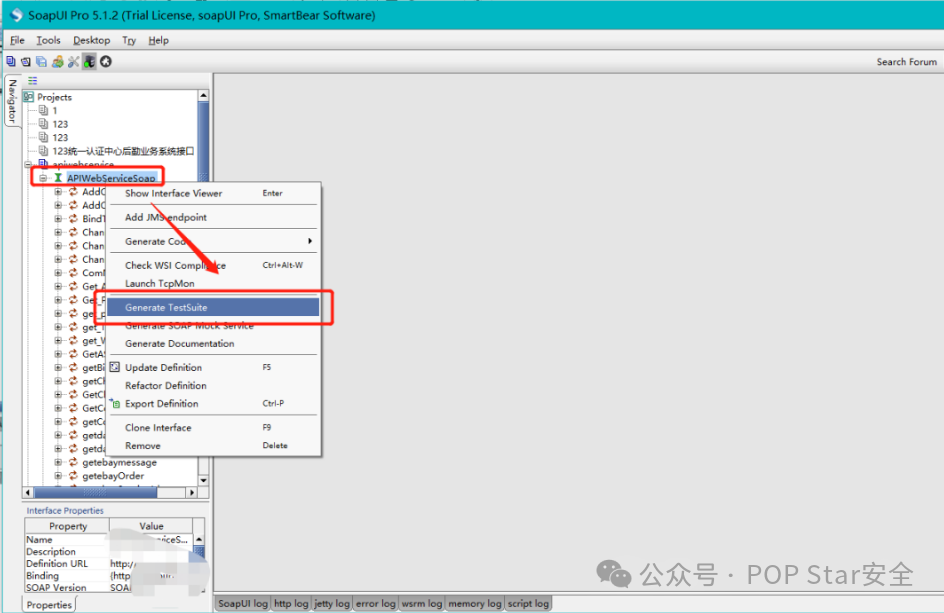This screenshot has height=613, width=944.
Task: Click the icon of the Chinese-named 123 project
Action: click(x=43, y=151)
